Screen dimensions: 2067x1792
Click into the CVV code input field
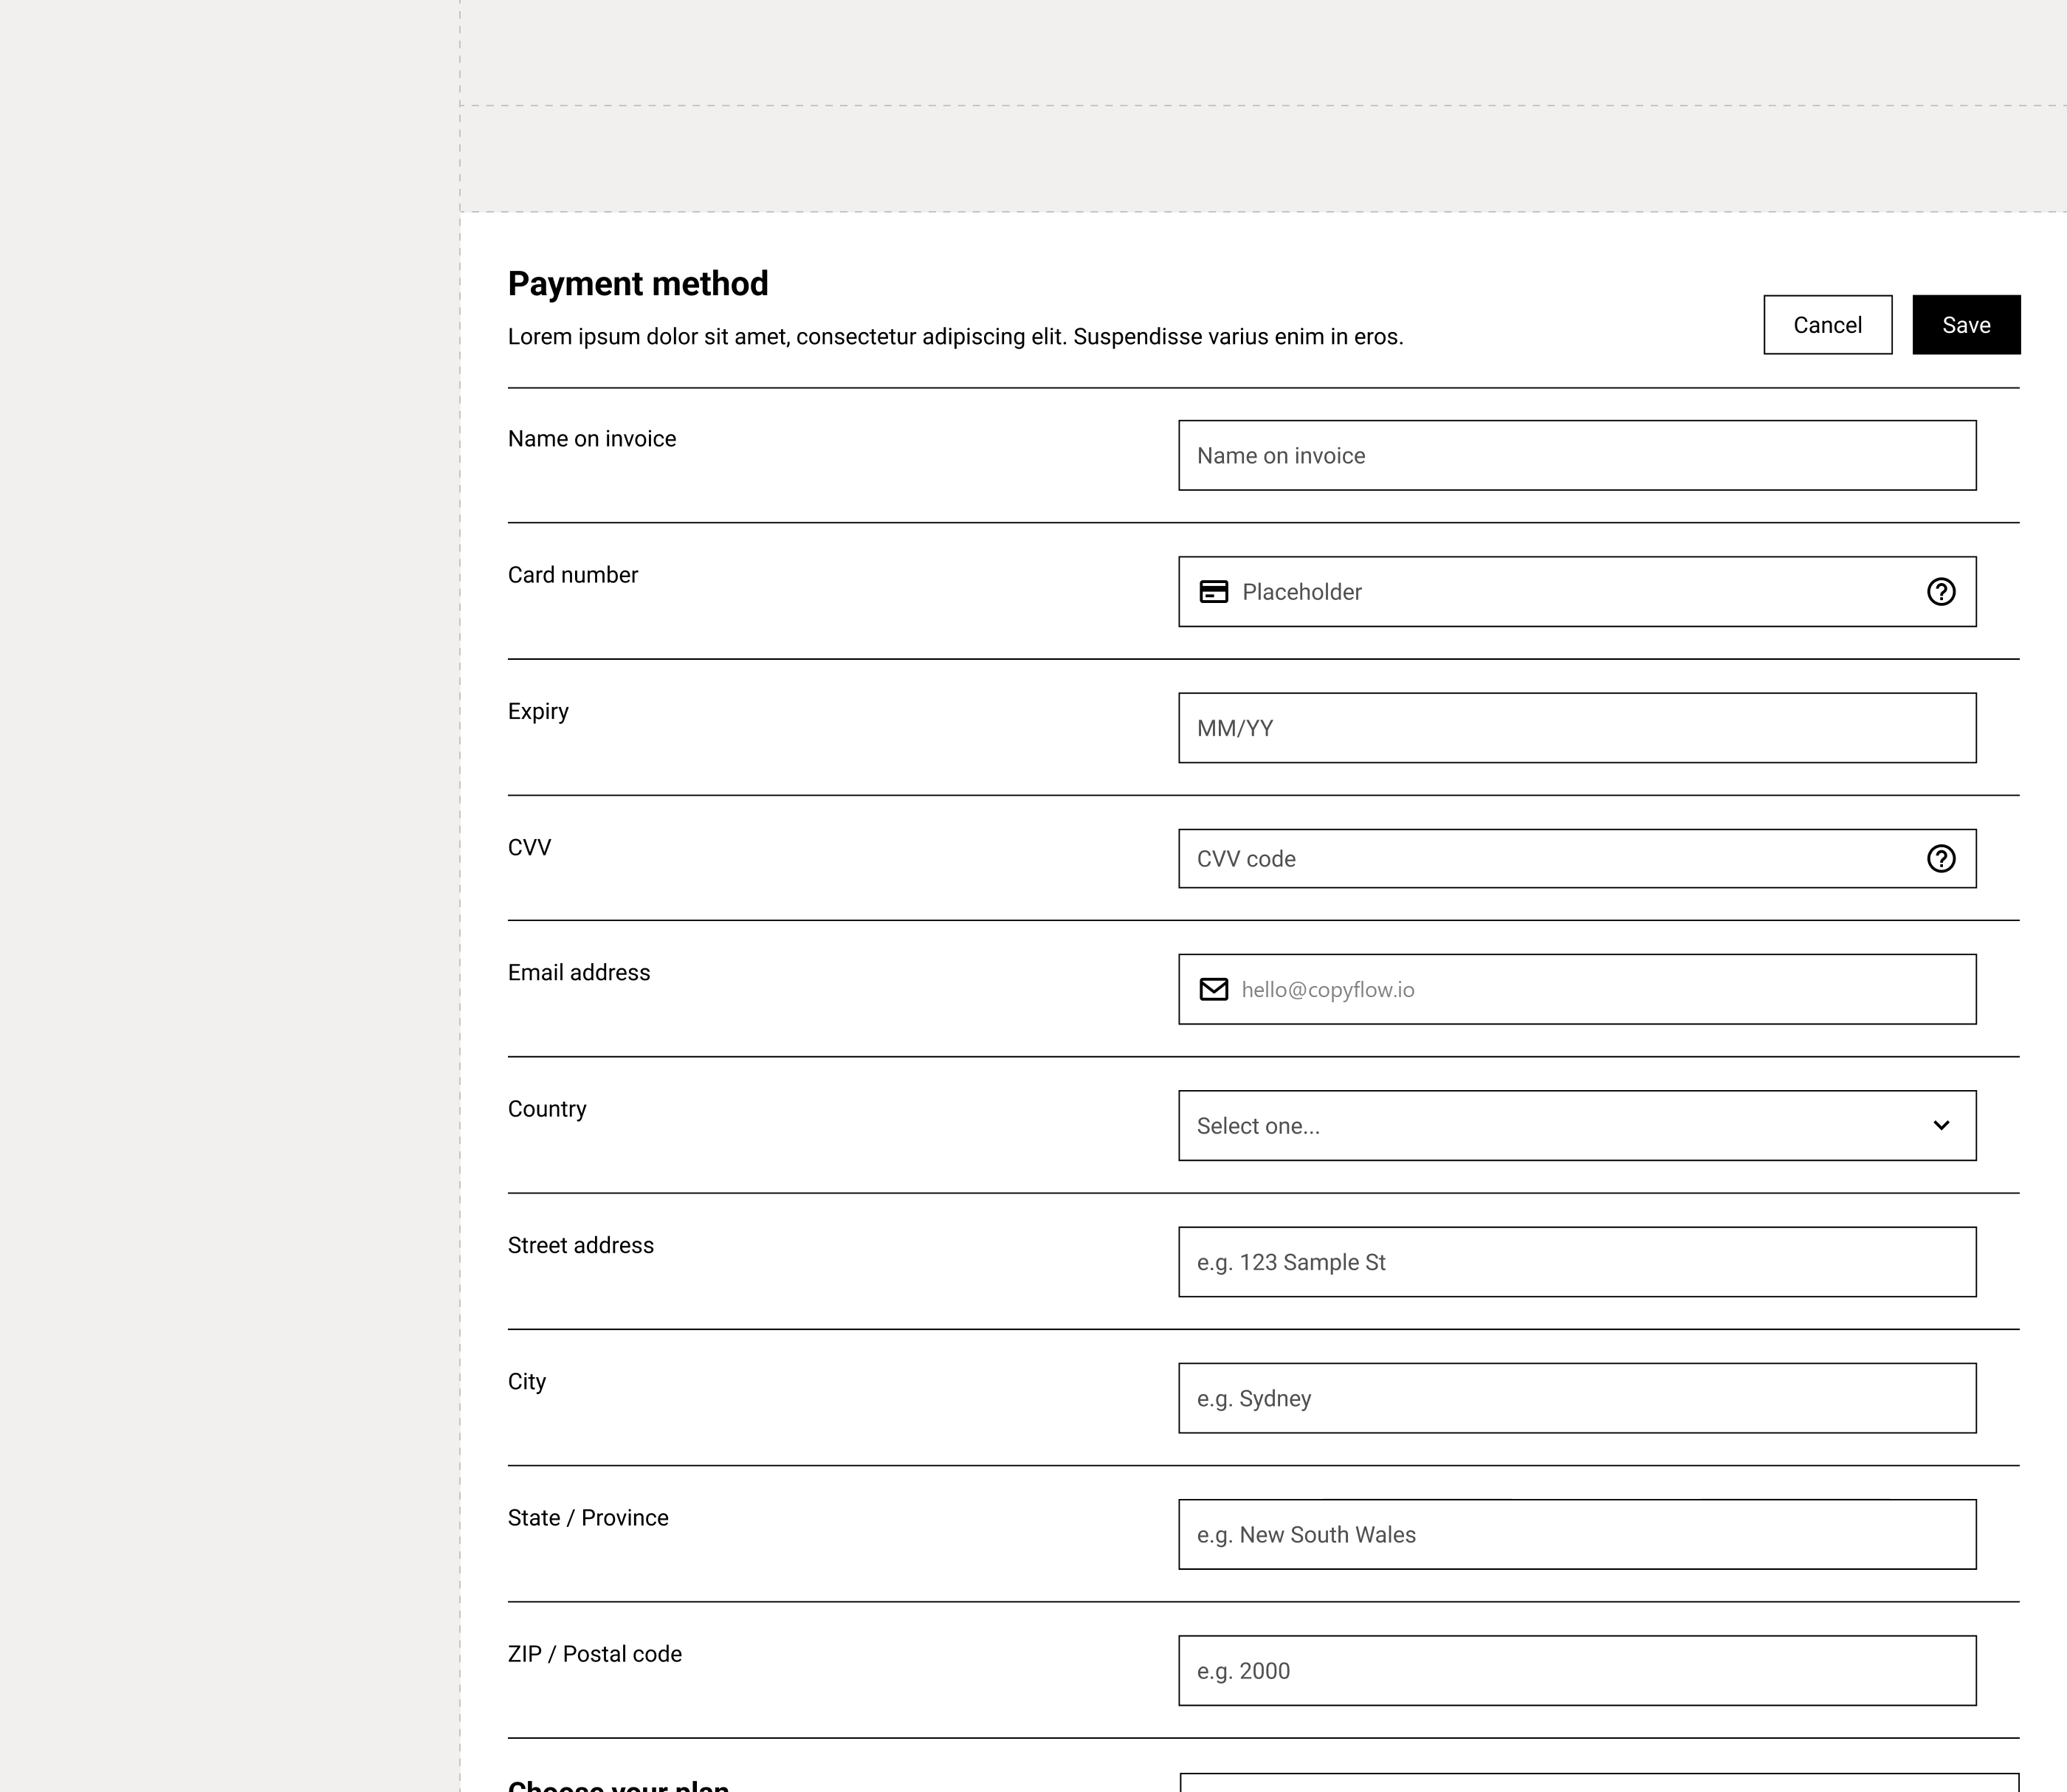tap(1577, 859)
